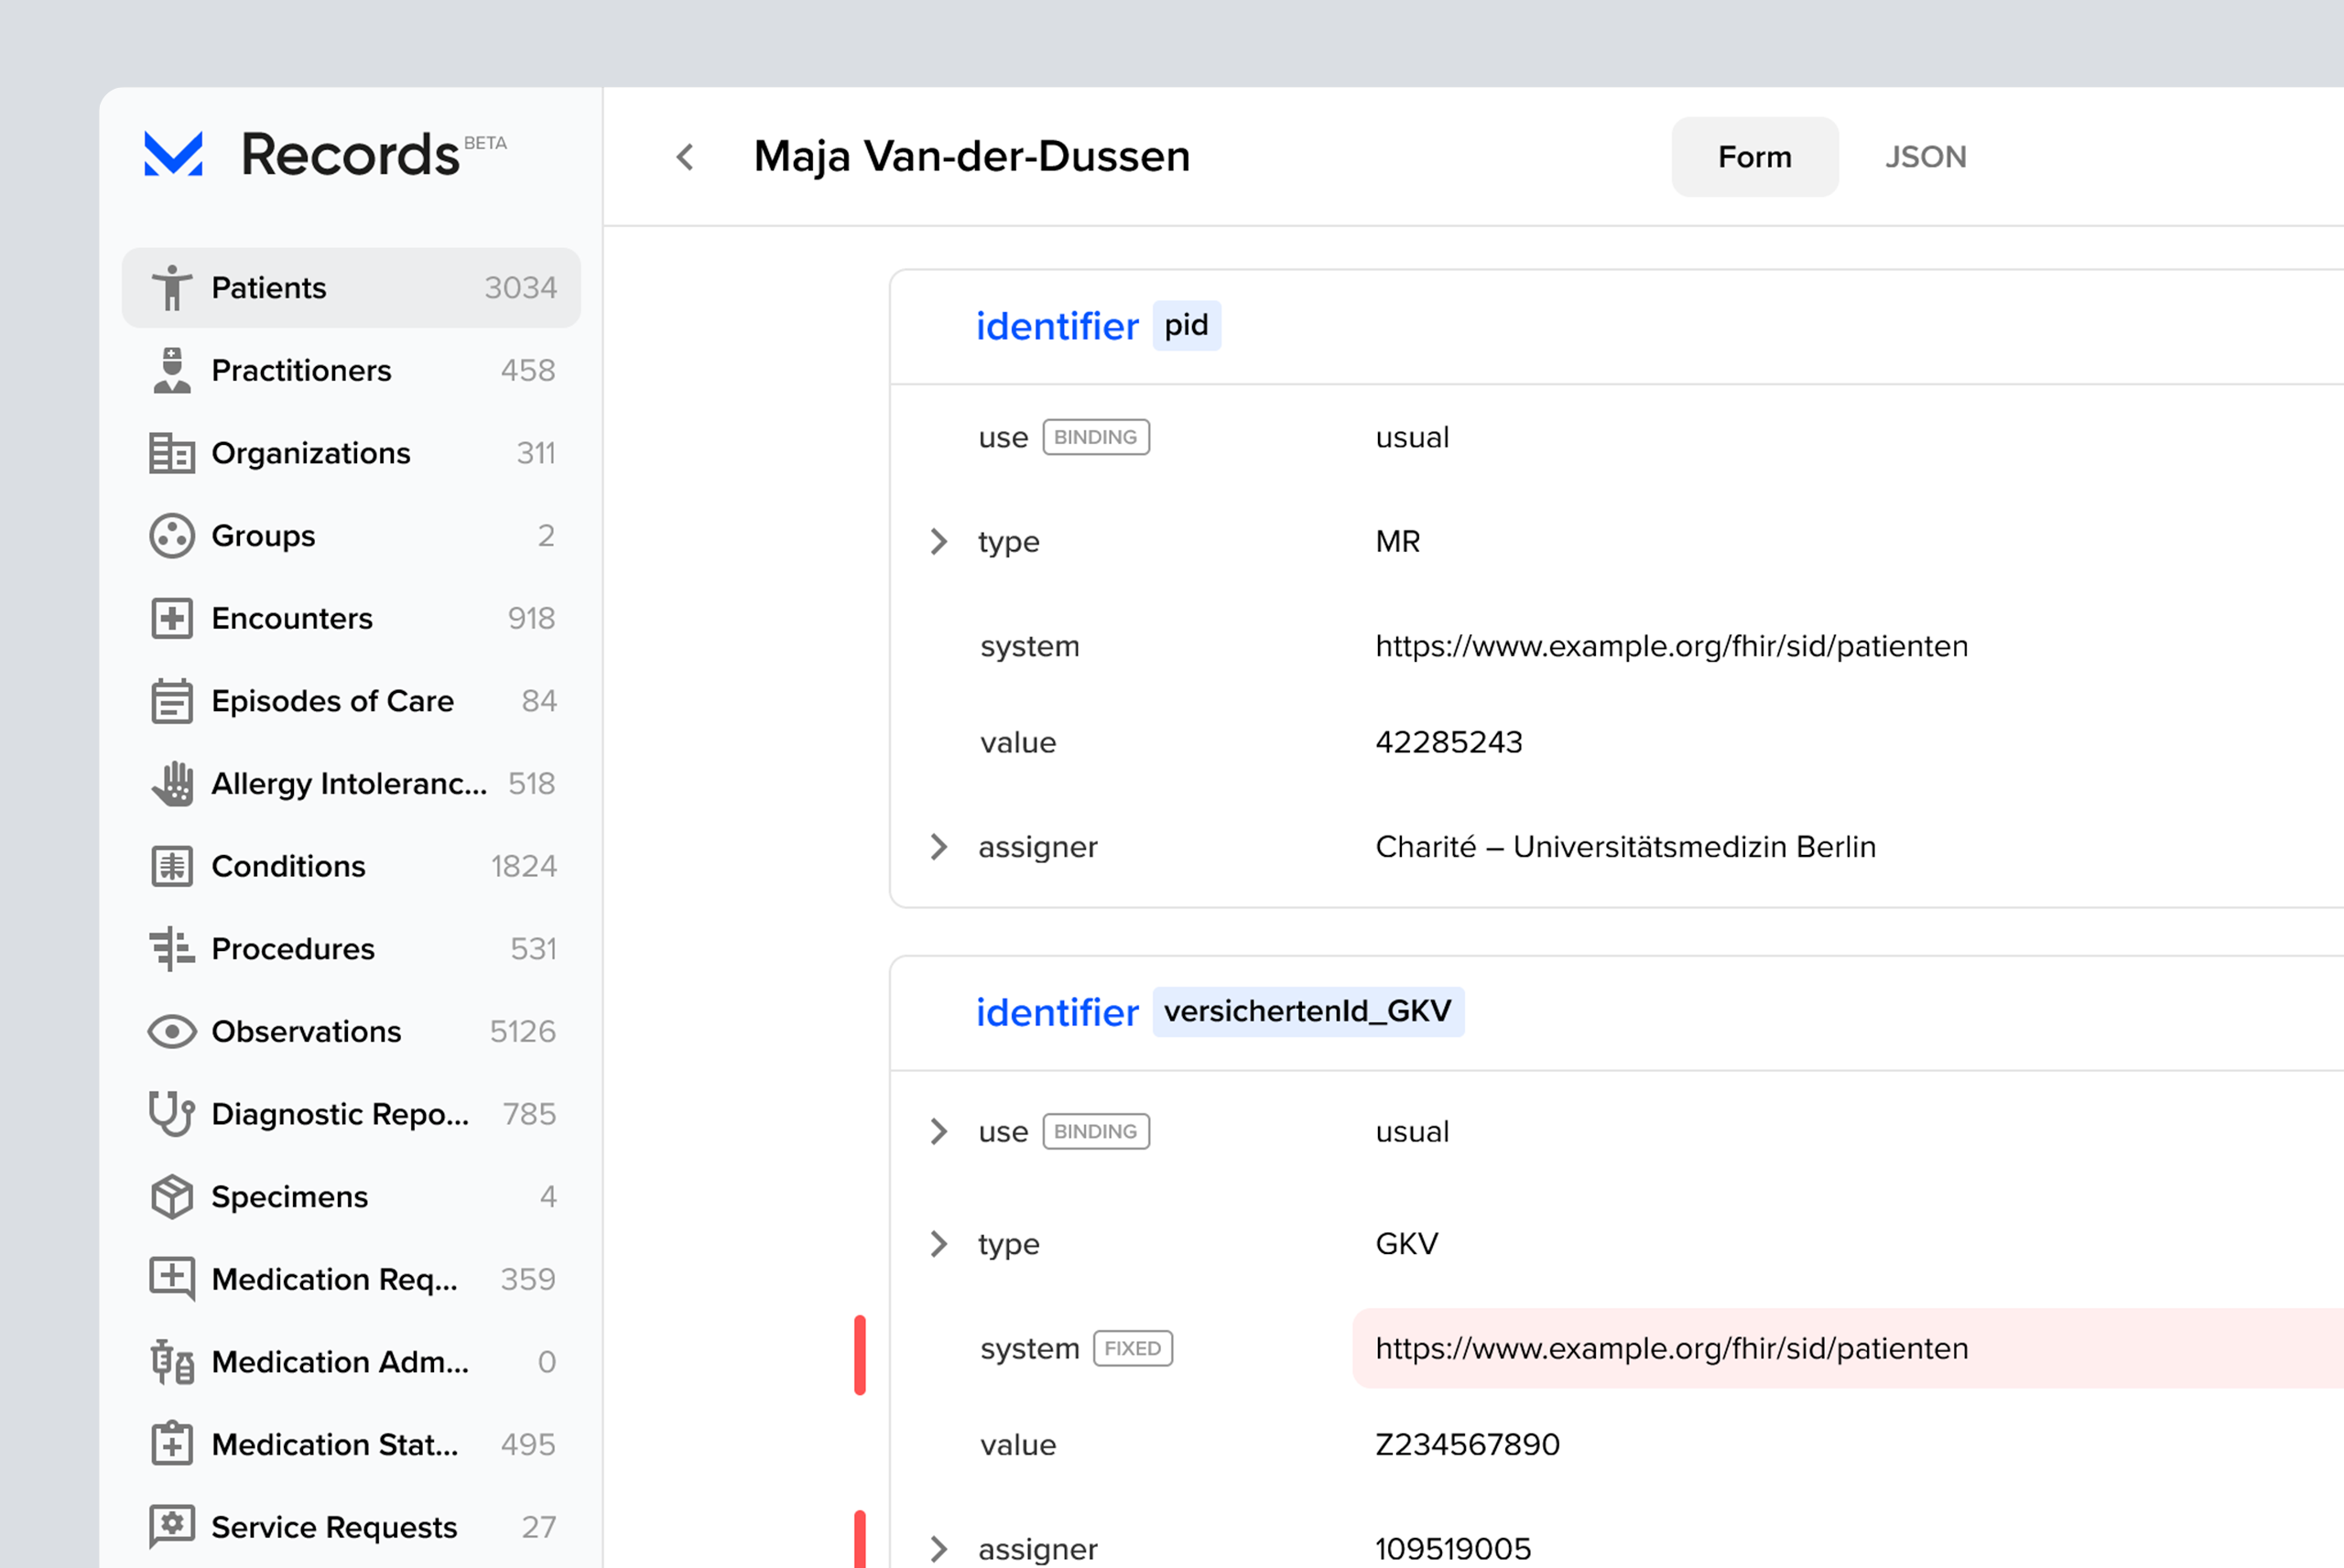Expand the type MR row
The image size is (2344, 1568).
tap(938, 542)
